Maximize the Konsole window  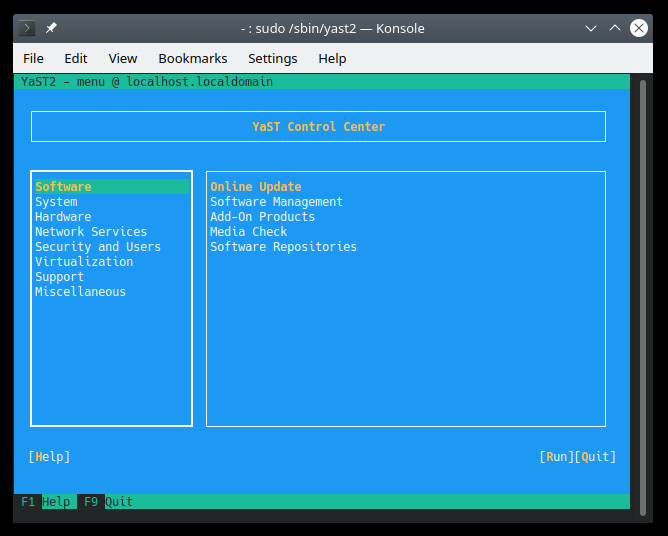pos(615,29)
